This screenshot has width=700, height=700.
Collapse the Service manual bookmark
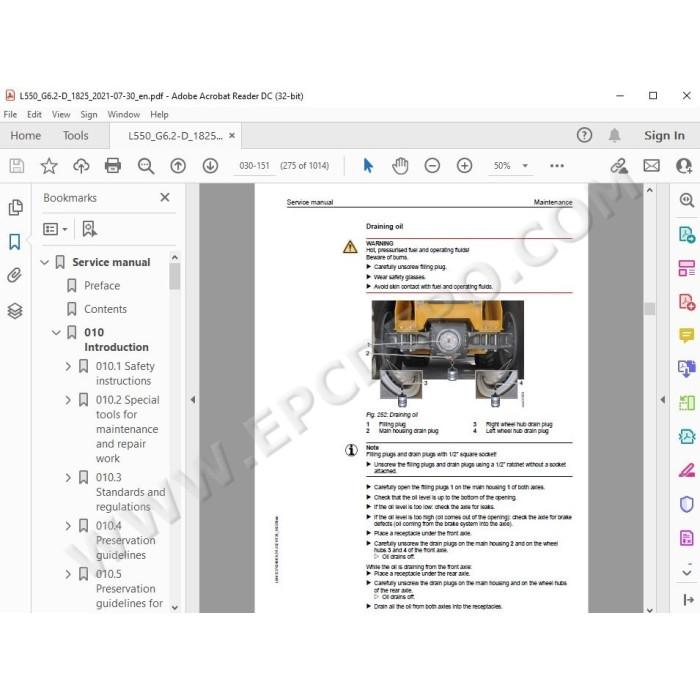point(44,262)
